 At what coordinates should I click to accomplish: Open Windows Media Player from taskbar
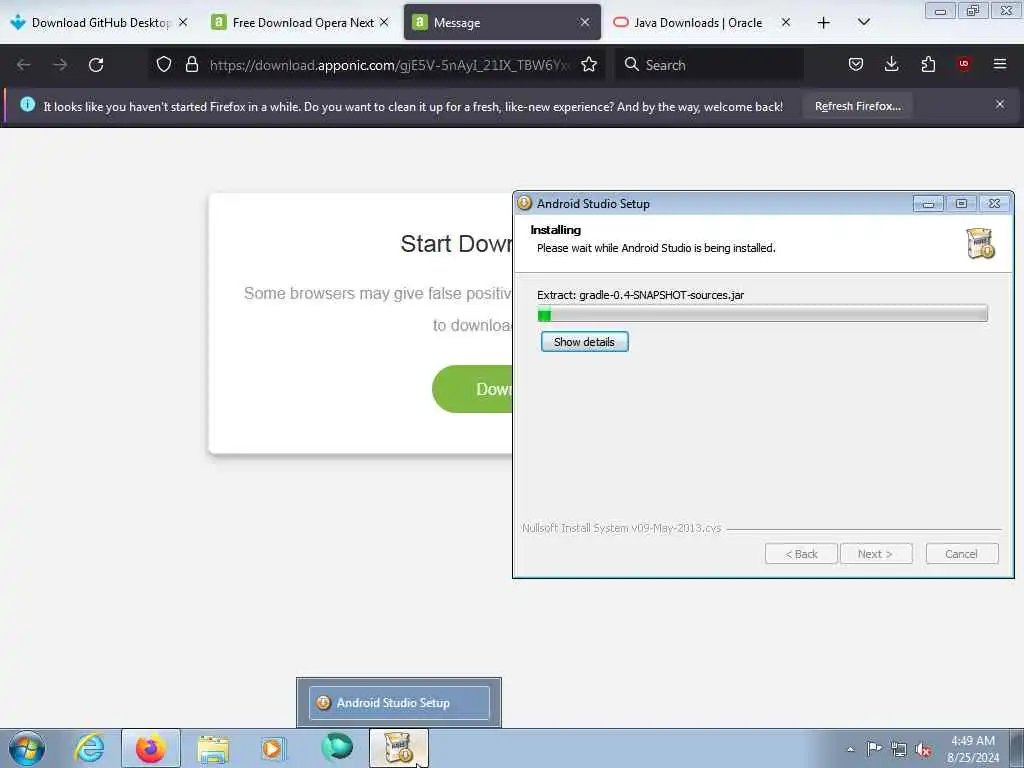[273, 748]
